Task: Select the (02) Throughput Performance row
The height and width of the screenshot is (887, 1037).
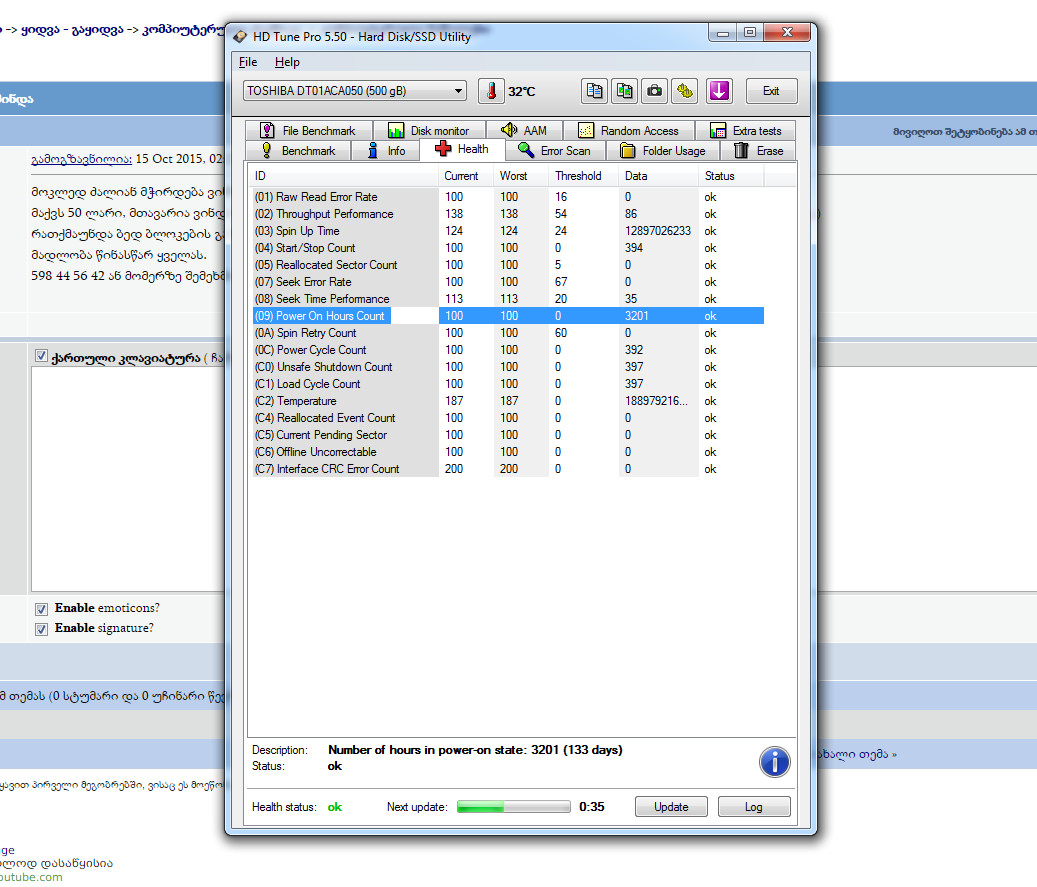Action: pyautogui.click(x=508, y=214)
